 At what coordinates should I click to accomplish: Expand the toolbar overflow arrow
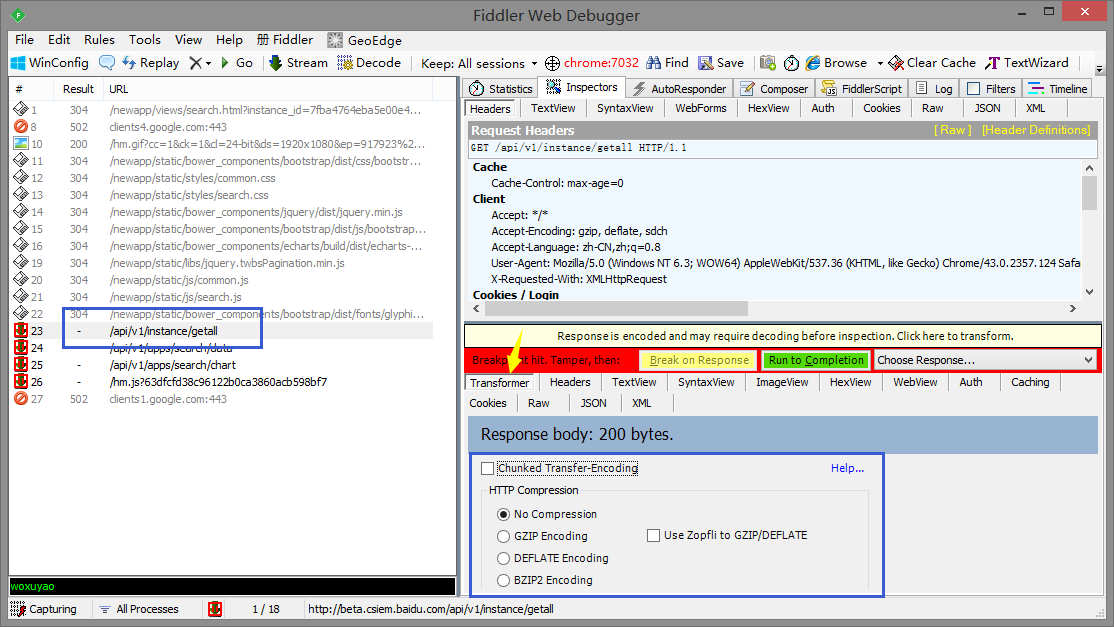click(x=1100, y=70)
